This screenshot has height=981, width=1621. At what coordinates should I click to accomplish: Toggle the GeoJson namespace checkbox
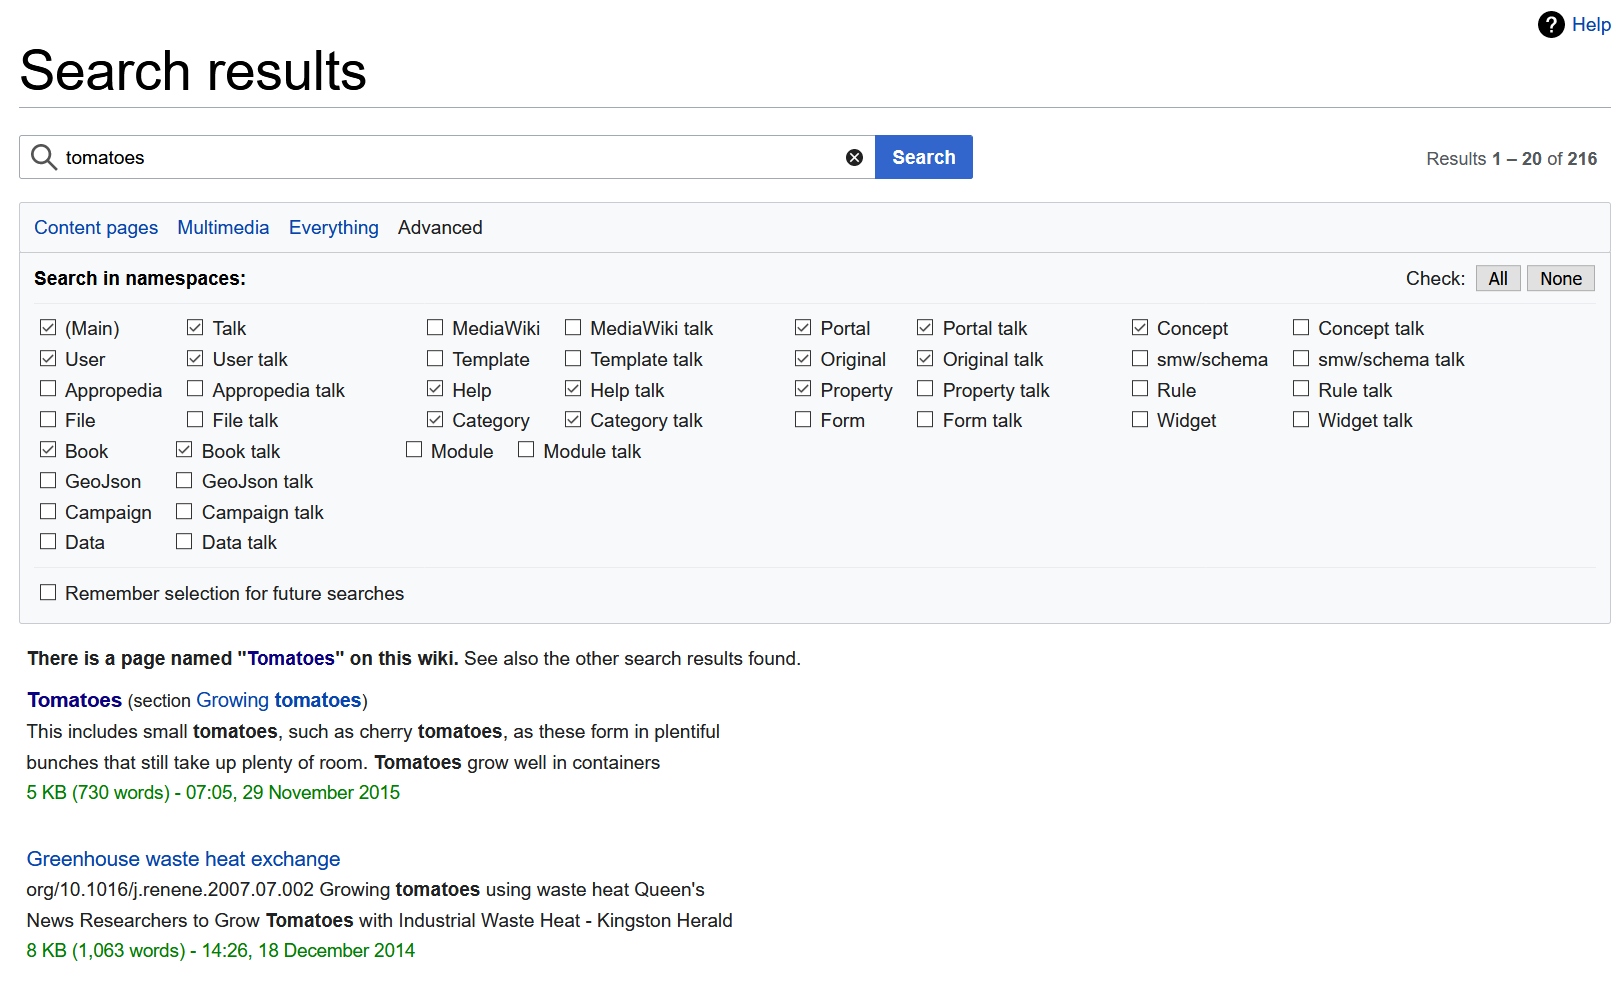click(48, 481)
